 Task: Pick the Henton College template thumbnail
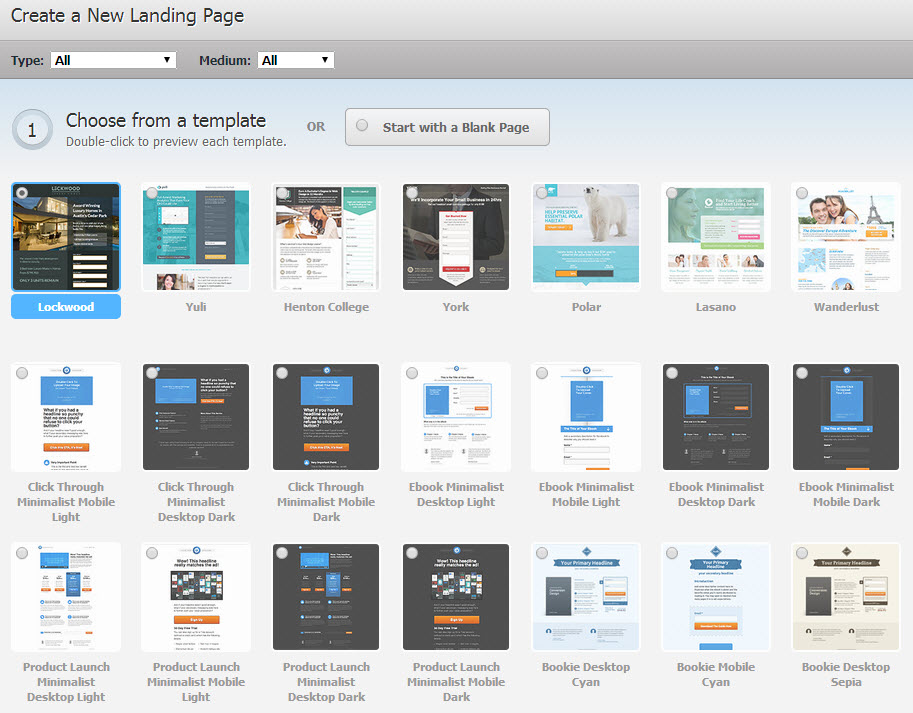(326, 237)
